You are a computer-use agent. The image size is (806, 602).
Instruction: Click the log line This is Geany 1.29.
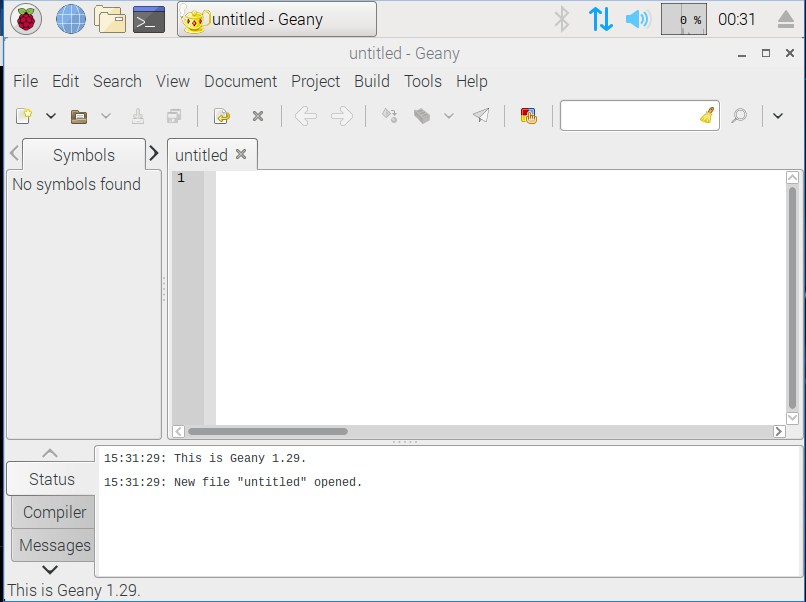point(205,458)
